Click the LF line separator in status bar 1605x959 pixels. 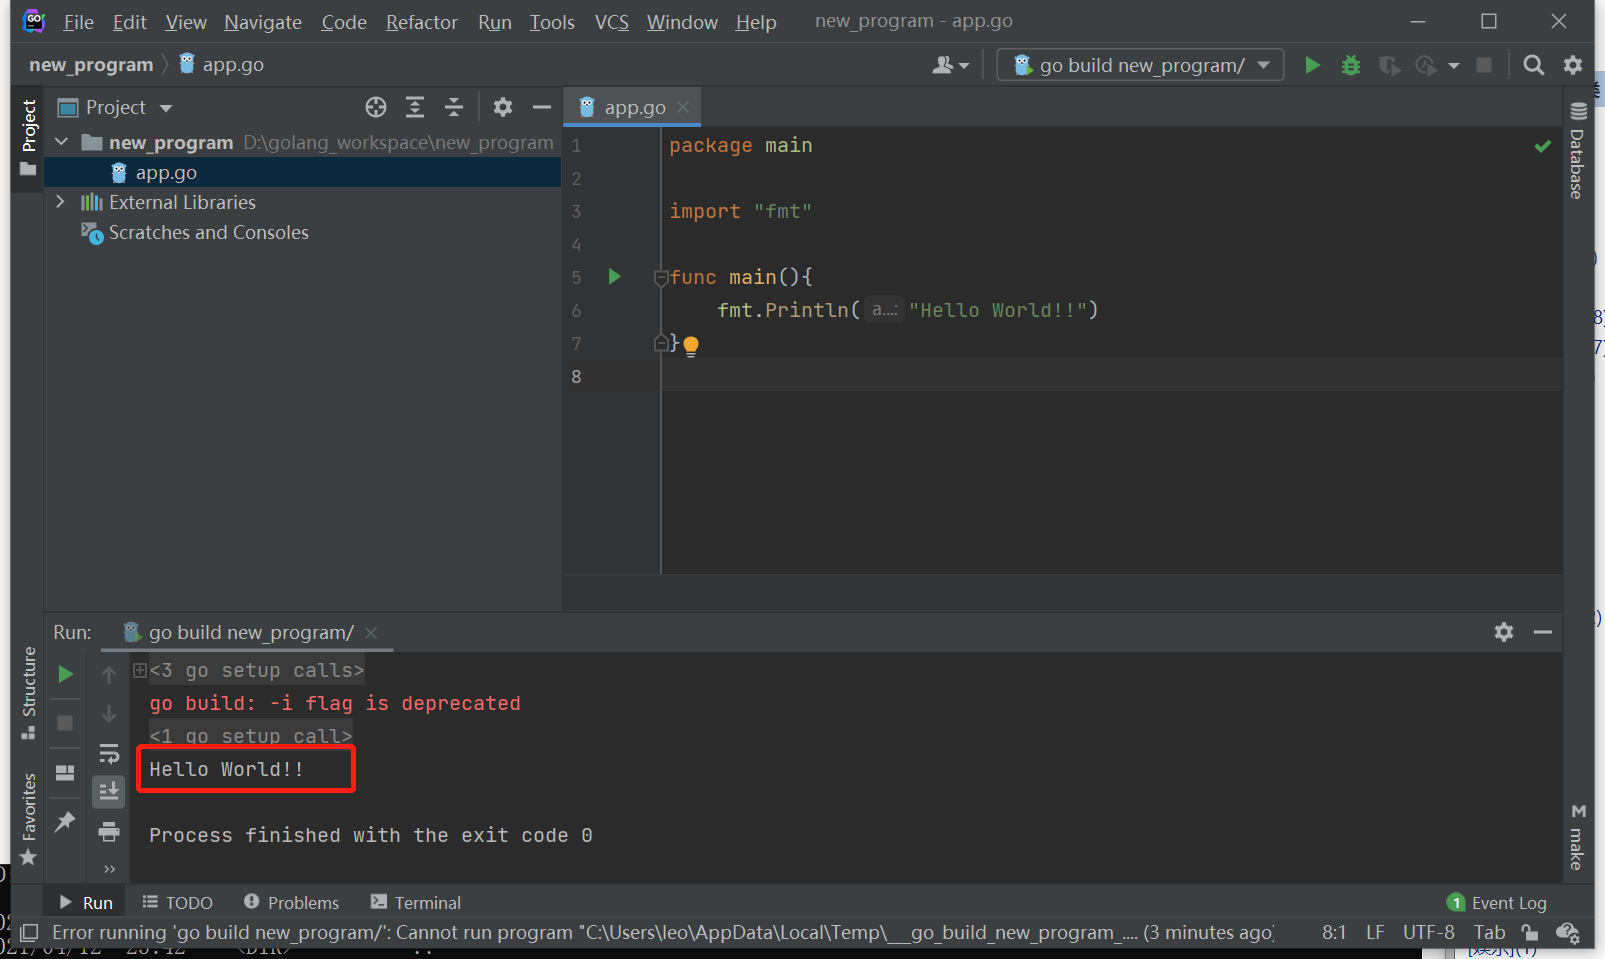1375,932
